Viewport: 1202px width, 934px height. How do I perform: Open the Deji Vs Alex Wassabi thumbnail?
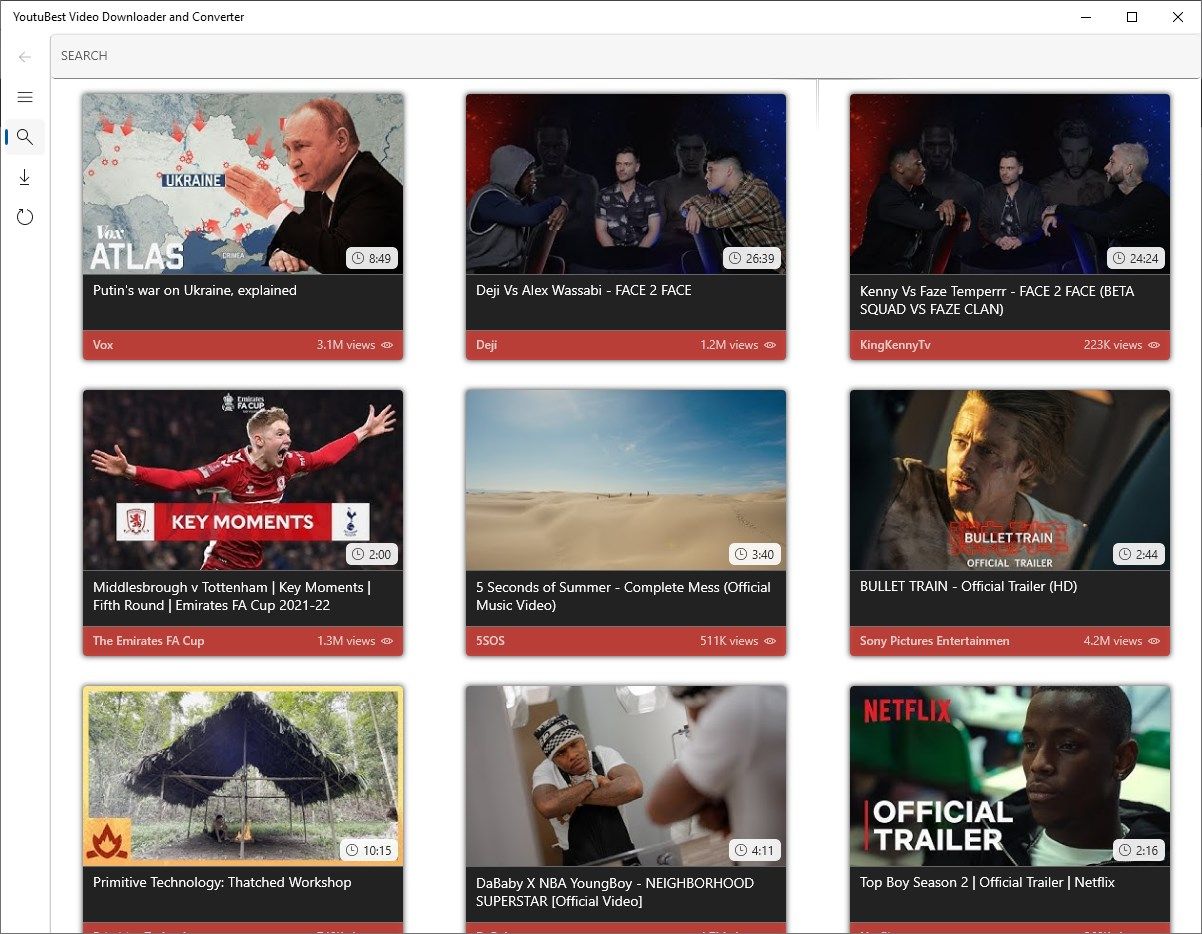pos(626,184)
